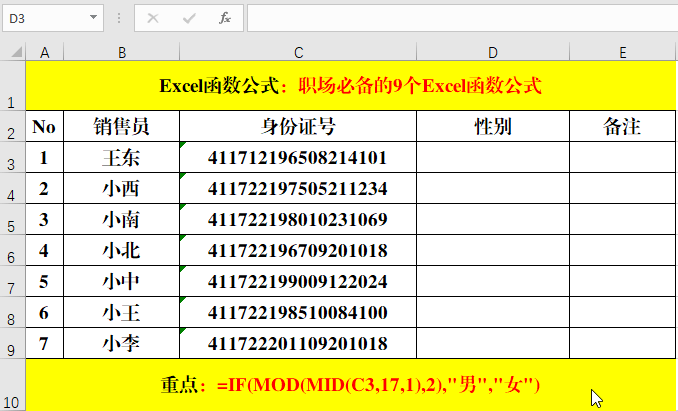
Task: Click the 性别 header cell
Action: pos(493,126)
